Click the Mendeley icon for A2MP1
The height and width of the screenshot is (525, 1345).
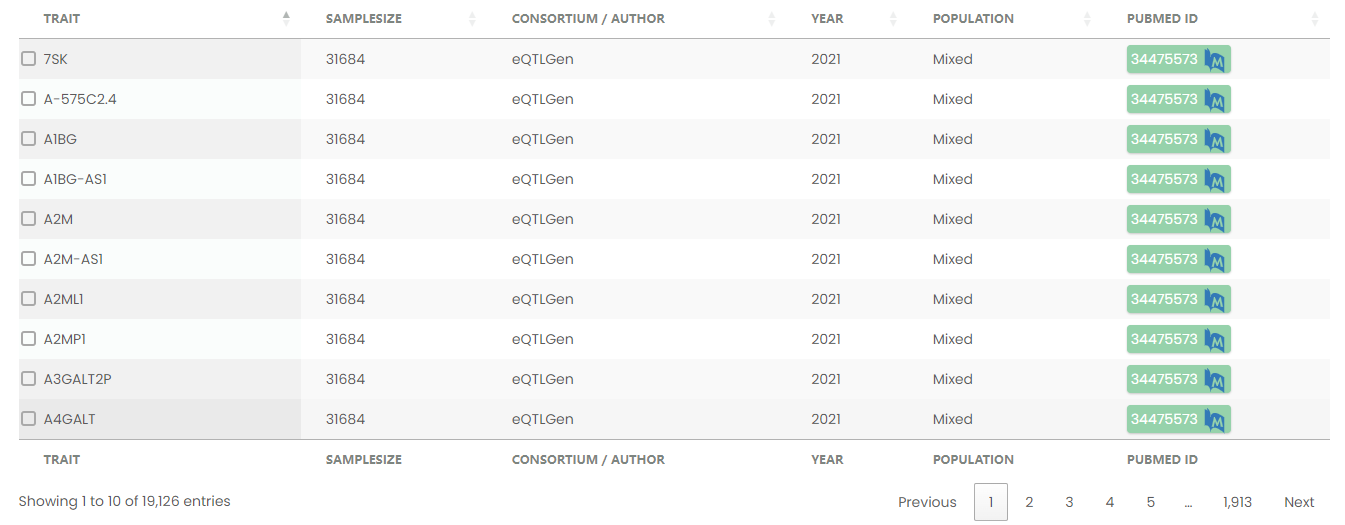[x=1215, y=340]
